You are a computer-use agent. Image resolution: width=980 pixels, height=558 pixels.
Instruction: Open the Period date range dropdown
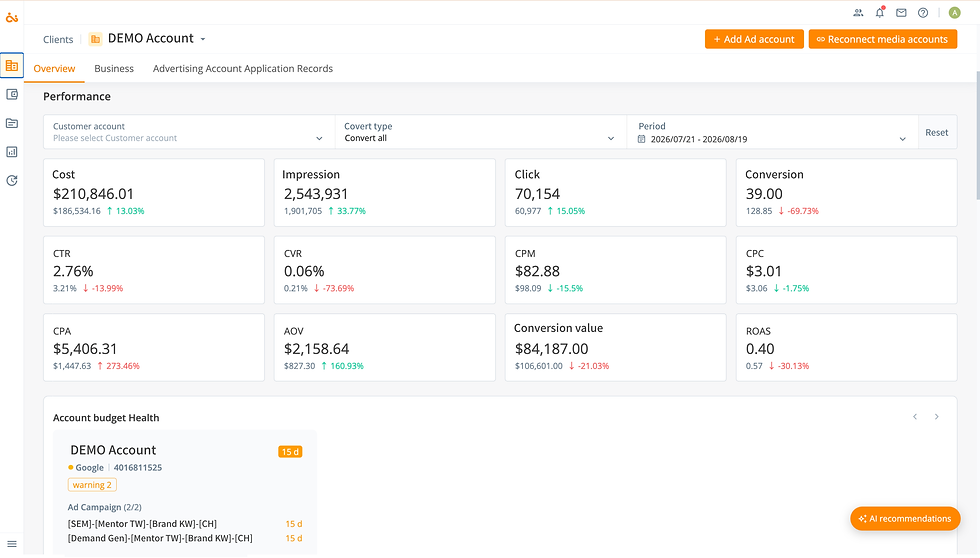point(772,132)
